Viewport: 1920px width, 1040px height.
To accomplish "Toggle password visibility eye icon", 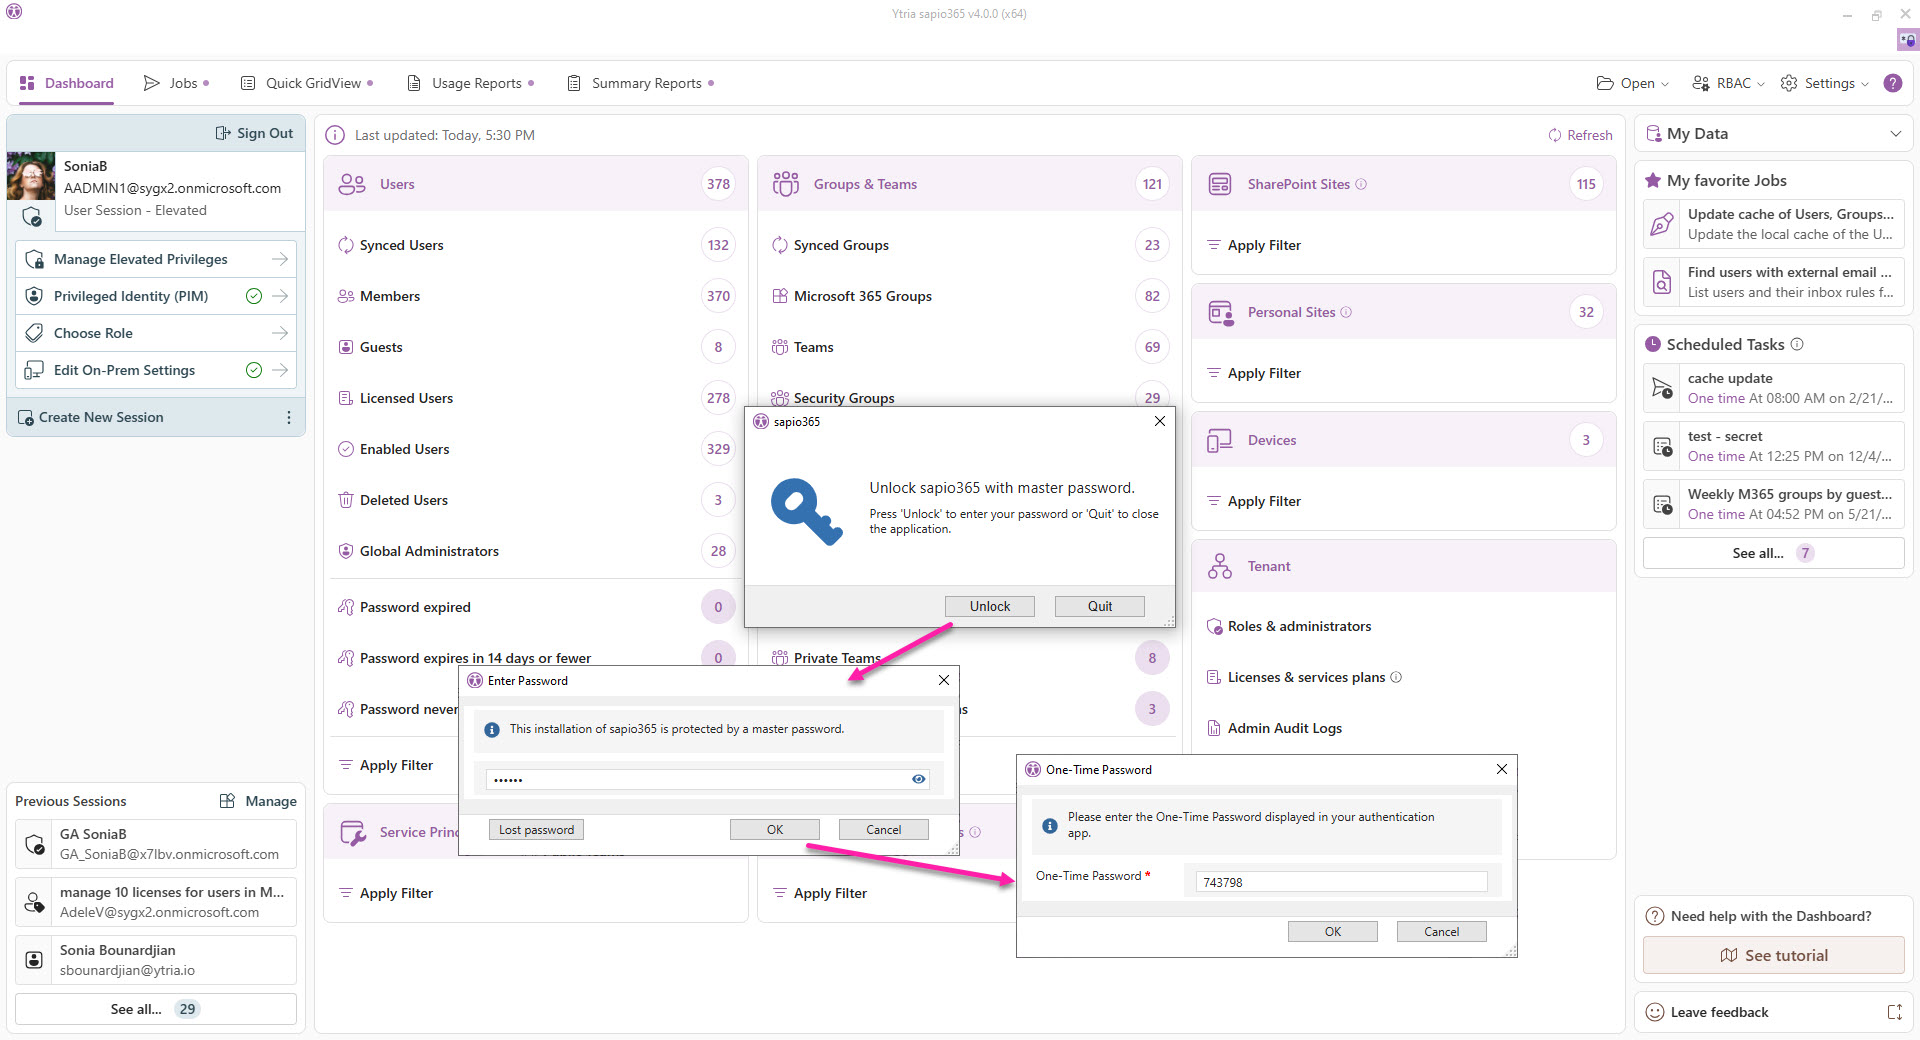I will click(918, 779).
